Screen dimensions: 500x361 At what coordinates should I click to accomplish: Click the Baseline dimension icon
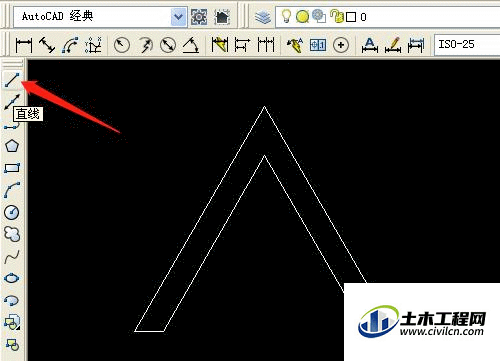tap(242, 45)
